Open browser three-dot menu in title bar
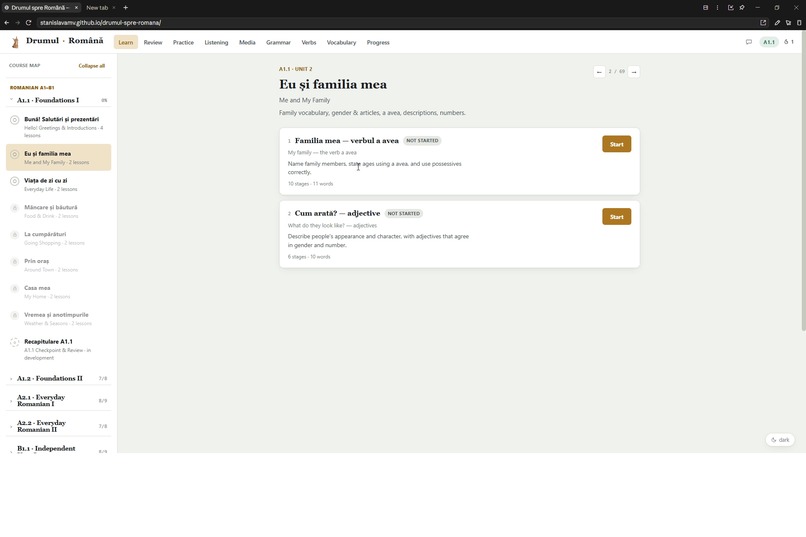 coord(718,8)
